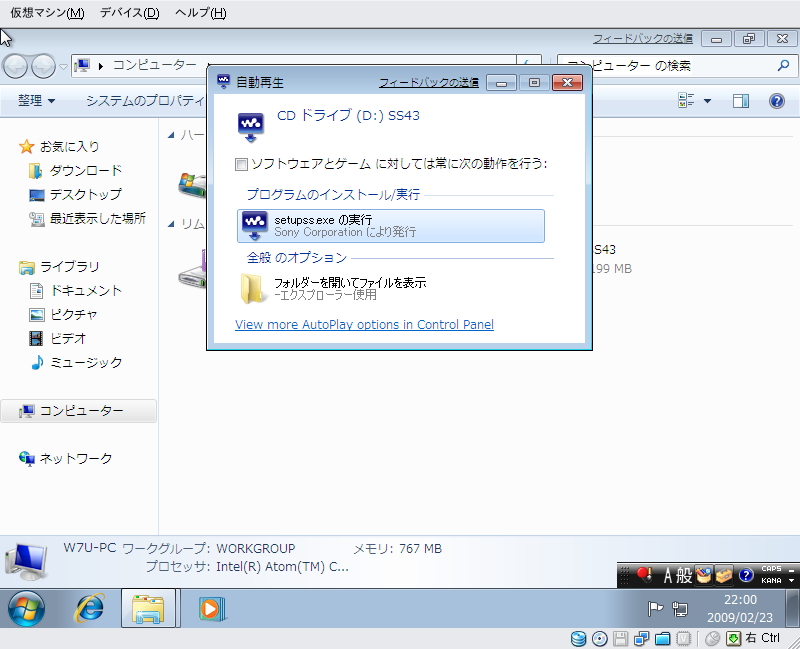The width and height of the screenshot is (800, 649).
Task: Click Explorer forward navigation button
Action: [43, 66]
